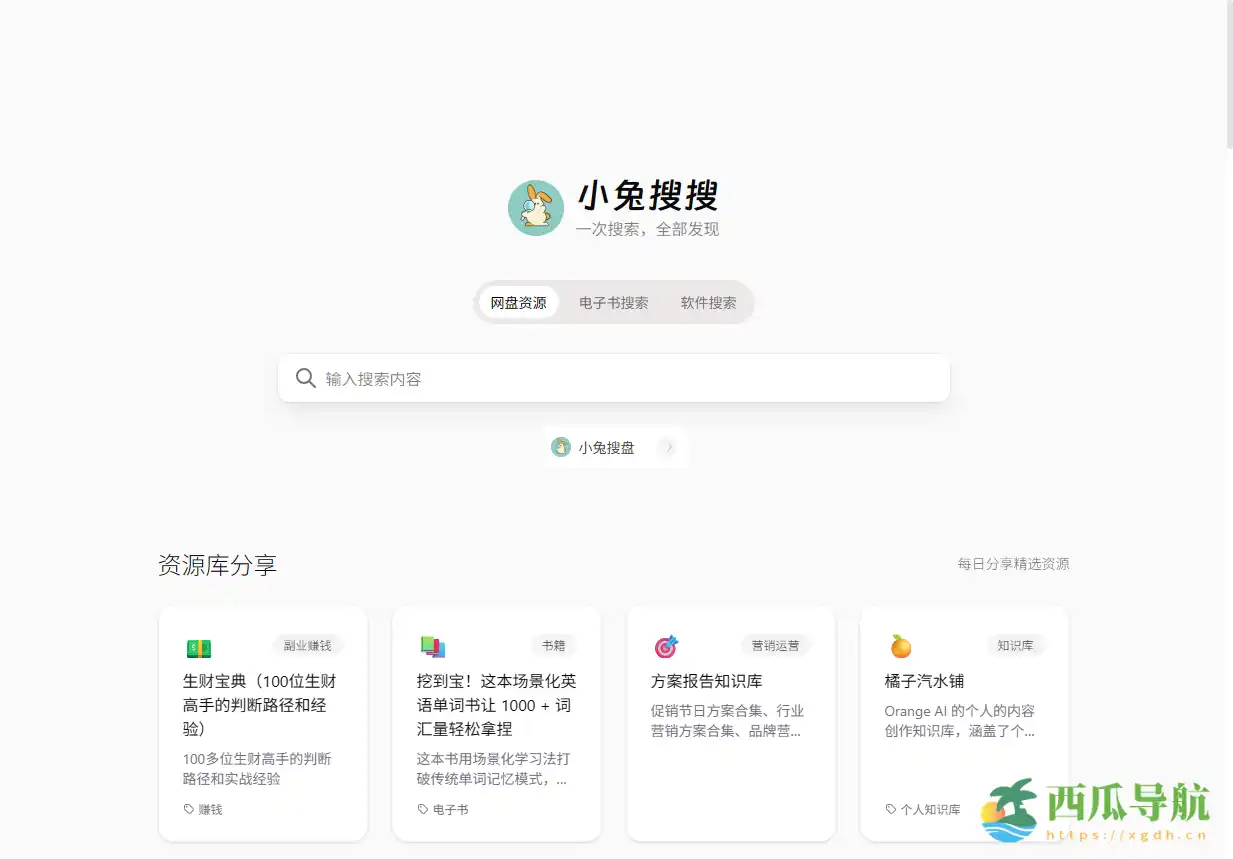
Task: Select the 网盘资源 tab
Action: click(518, 302)
